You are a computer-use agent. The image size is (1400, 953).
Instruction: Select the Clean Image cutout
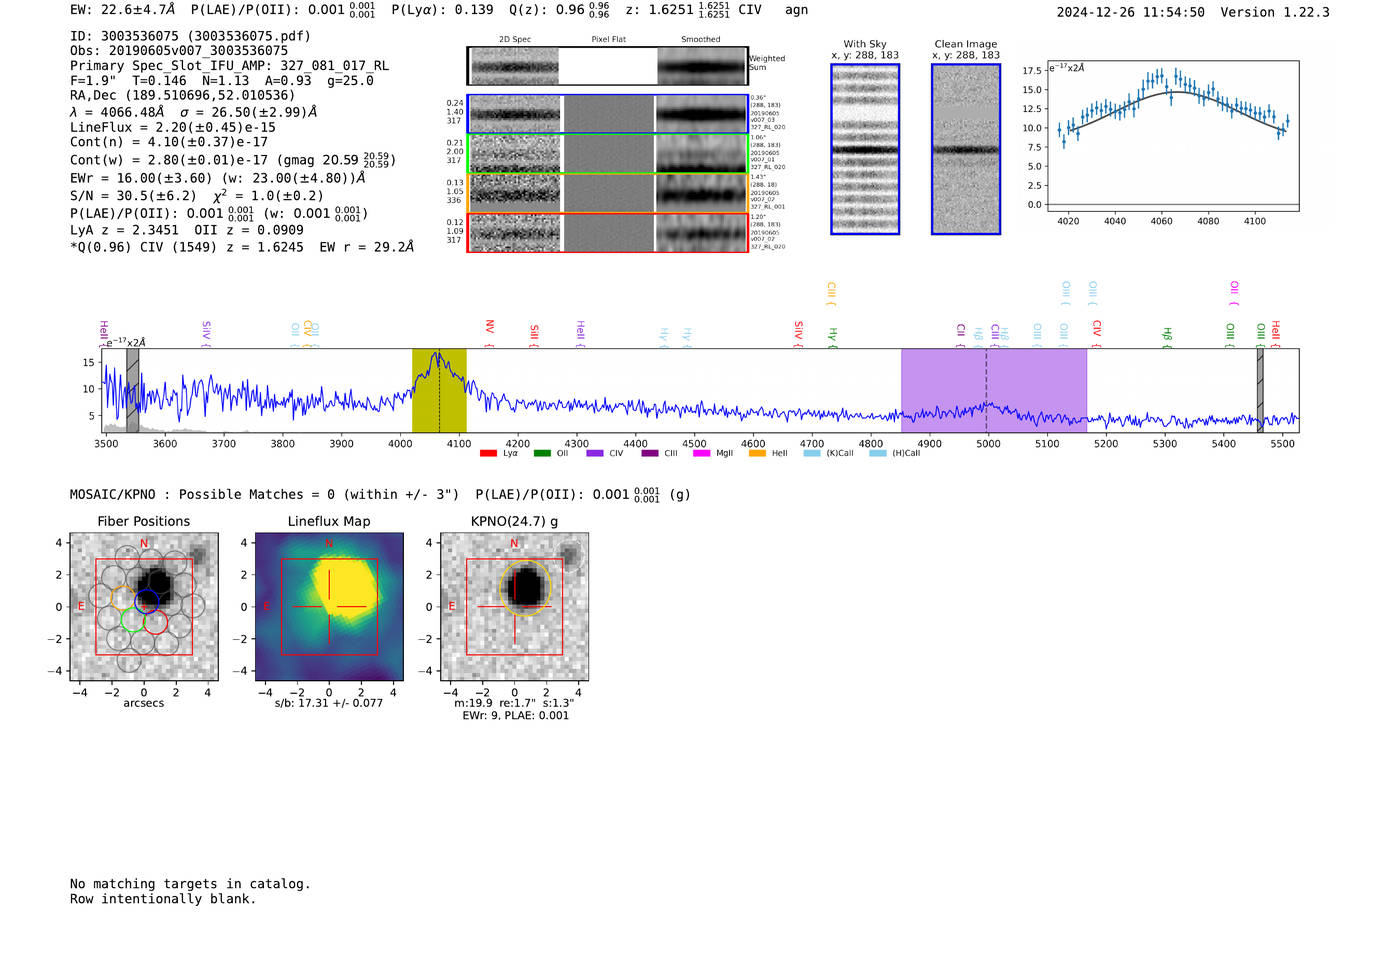[x=966, y=149]
